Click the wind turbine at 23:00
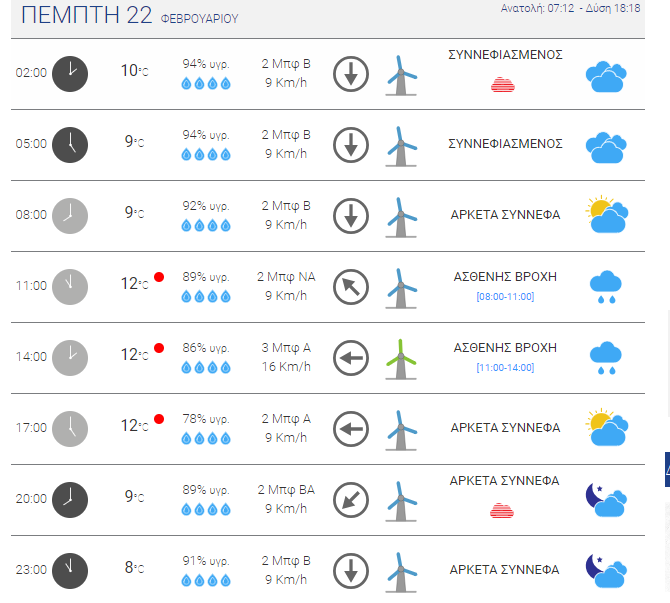This screenshot has height=603, width=670. point(401,572)
